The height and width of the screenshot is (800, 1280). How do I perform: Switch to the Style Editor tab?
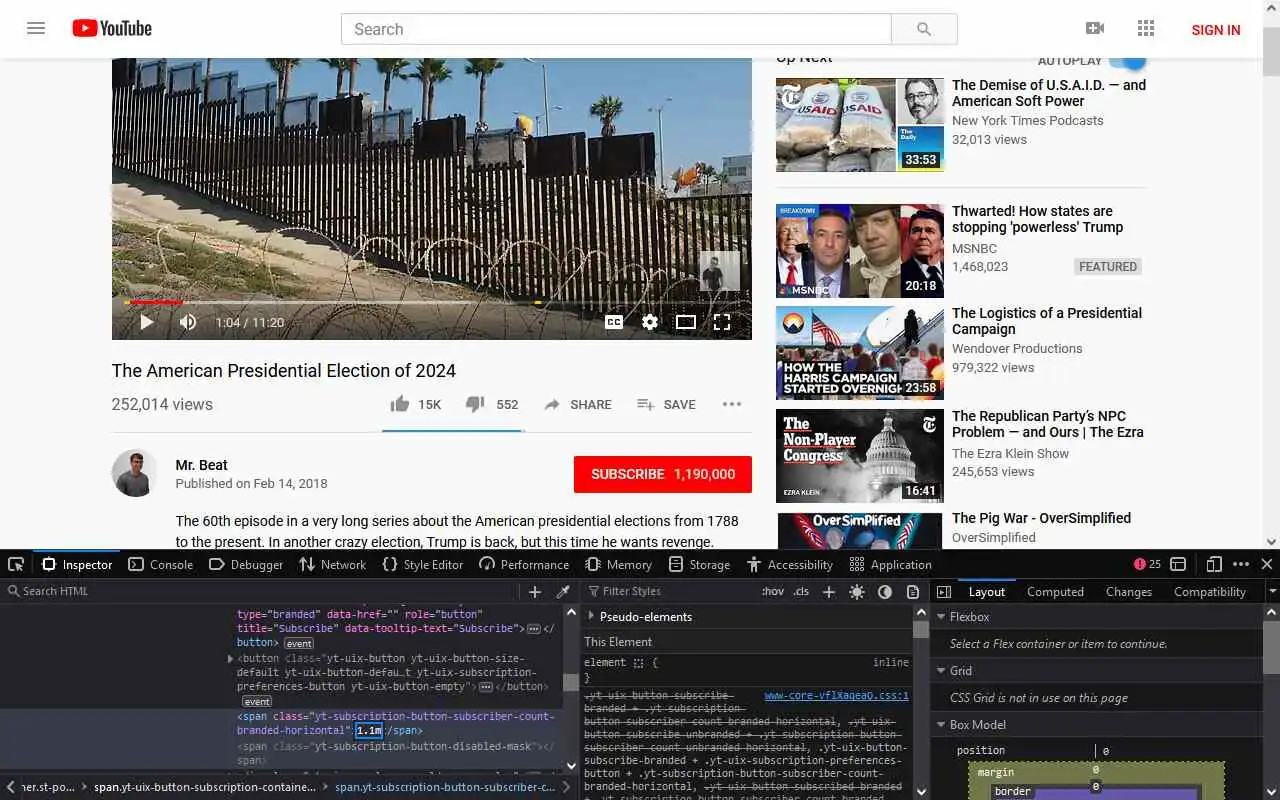point(423,564)
